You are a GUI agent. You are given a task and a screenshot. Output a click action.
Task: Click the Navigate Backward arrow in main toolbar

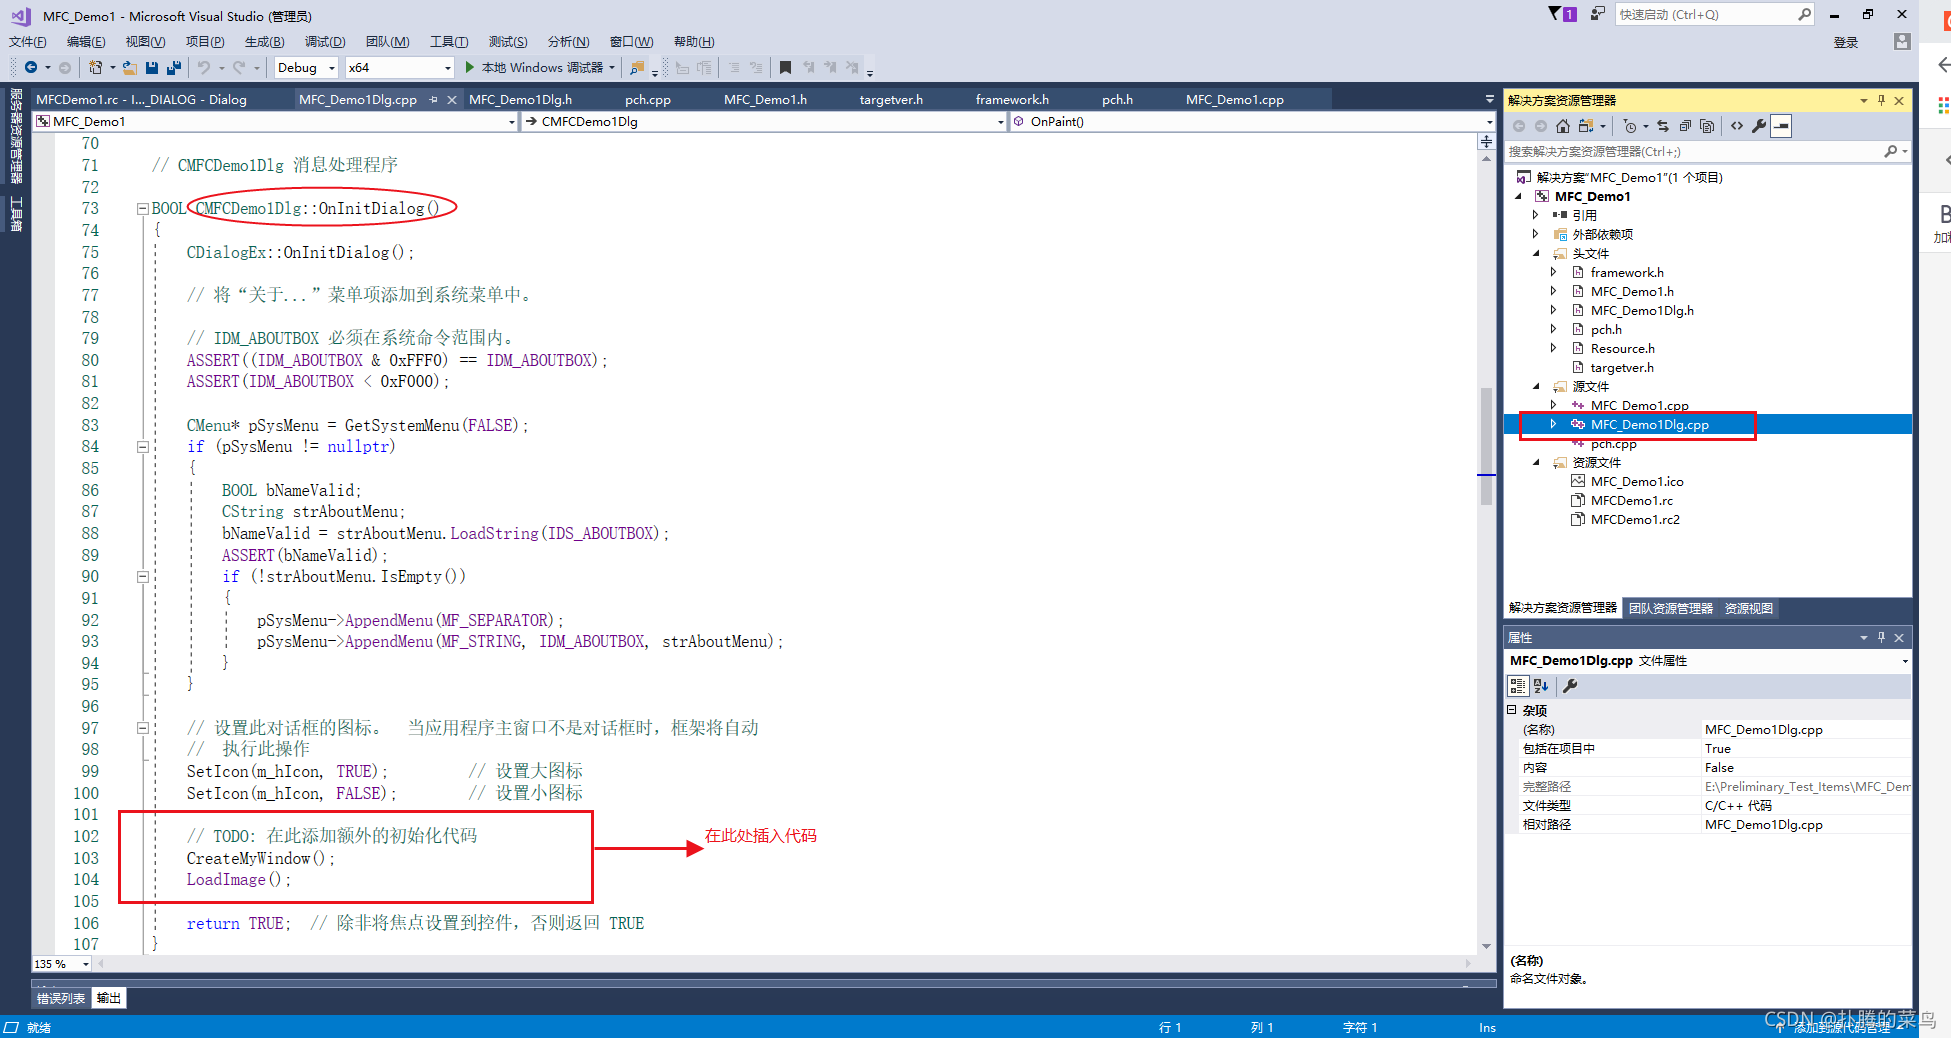tap(31, 67)
